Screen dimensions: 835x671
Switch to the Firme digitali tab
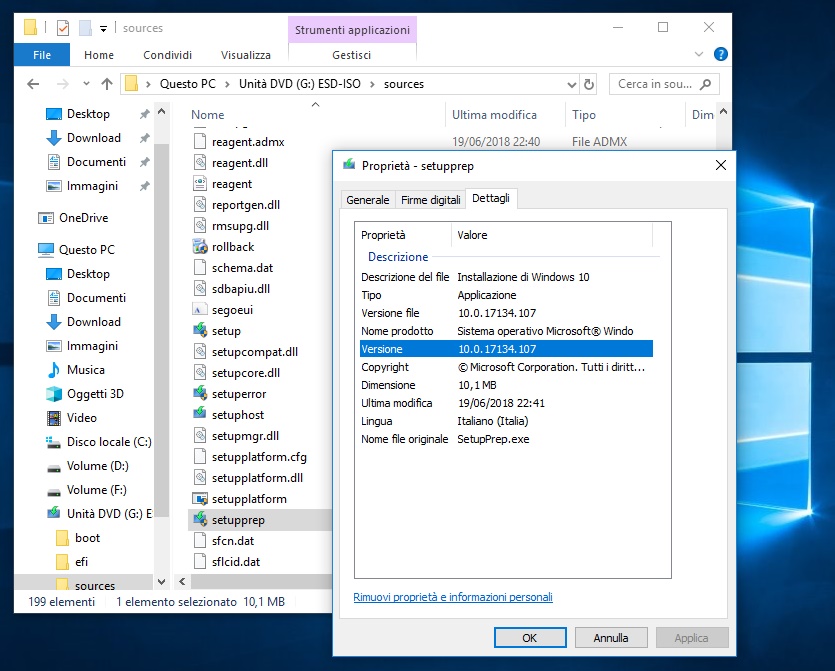tap(430, 200)
